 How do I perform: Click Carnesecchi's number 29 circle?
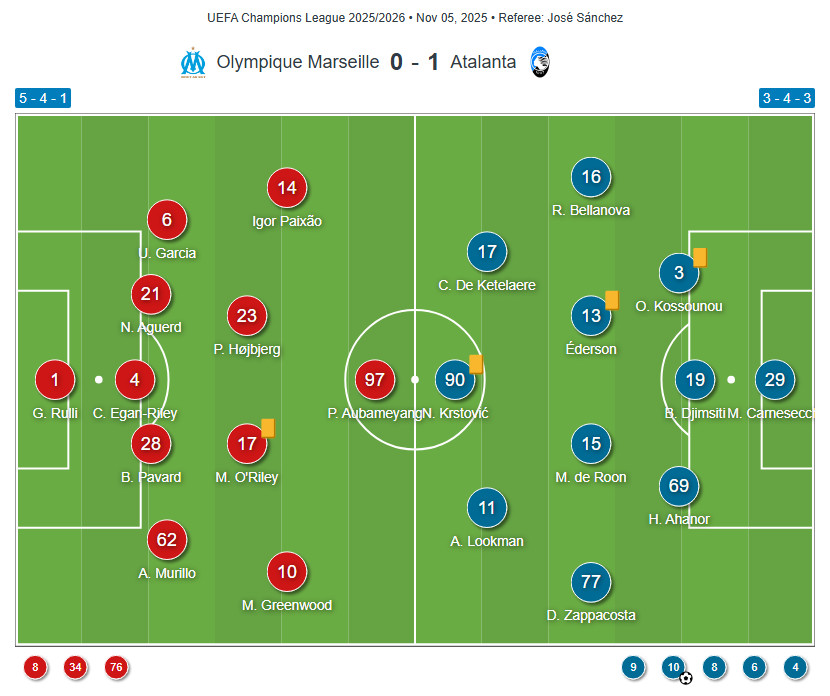click(775, 380)
